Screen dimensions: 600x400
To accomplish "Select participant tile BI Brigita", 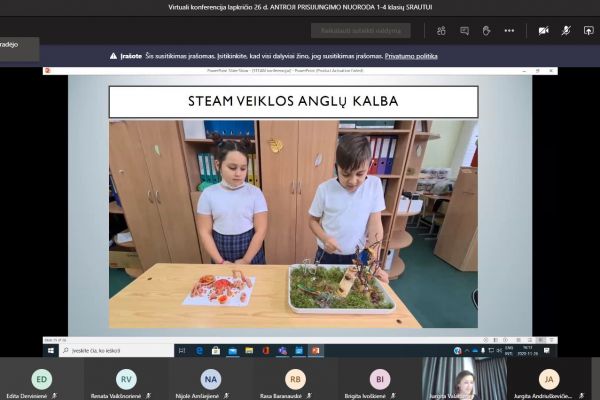I will tap(380, 379).
